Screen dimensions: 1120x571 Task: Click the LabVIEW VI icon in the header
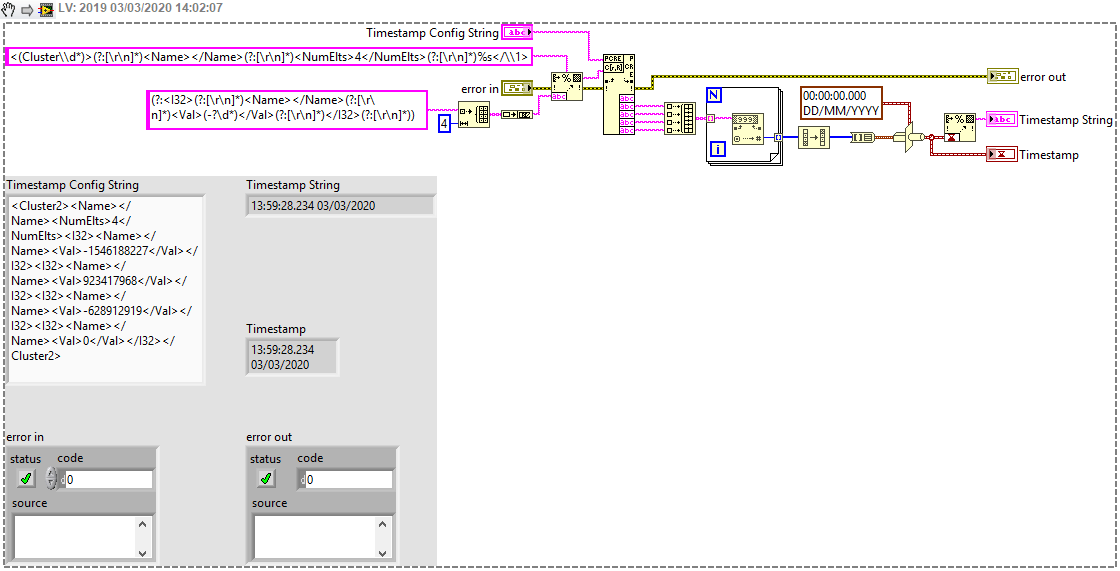46,10
